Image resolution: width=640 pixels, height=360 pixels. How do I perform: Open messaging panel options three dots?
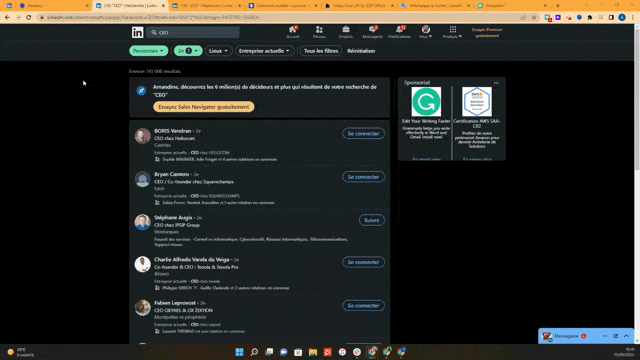click(x=605, y=336)
